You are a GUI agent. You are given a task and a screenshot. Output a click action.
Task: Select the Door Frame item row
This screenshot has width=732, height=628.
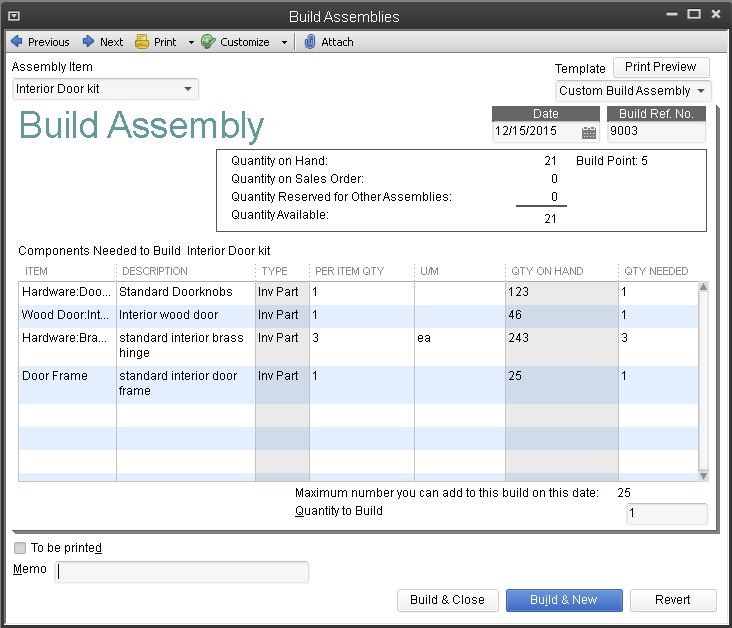358,385
